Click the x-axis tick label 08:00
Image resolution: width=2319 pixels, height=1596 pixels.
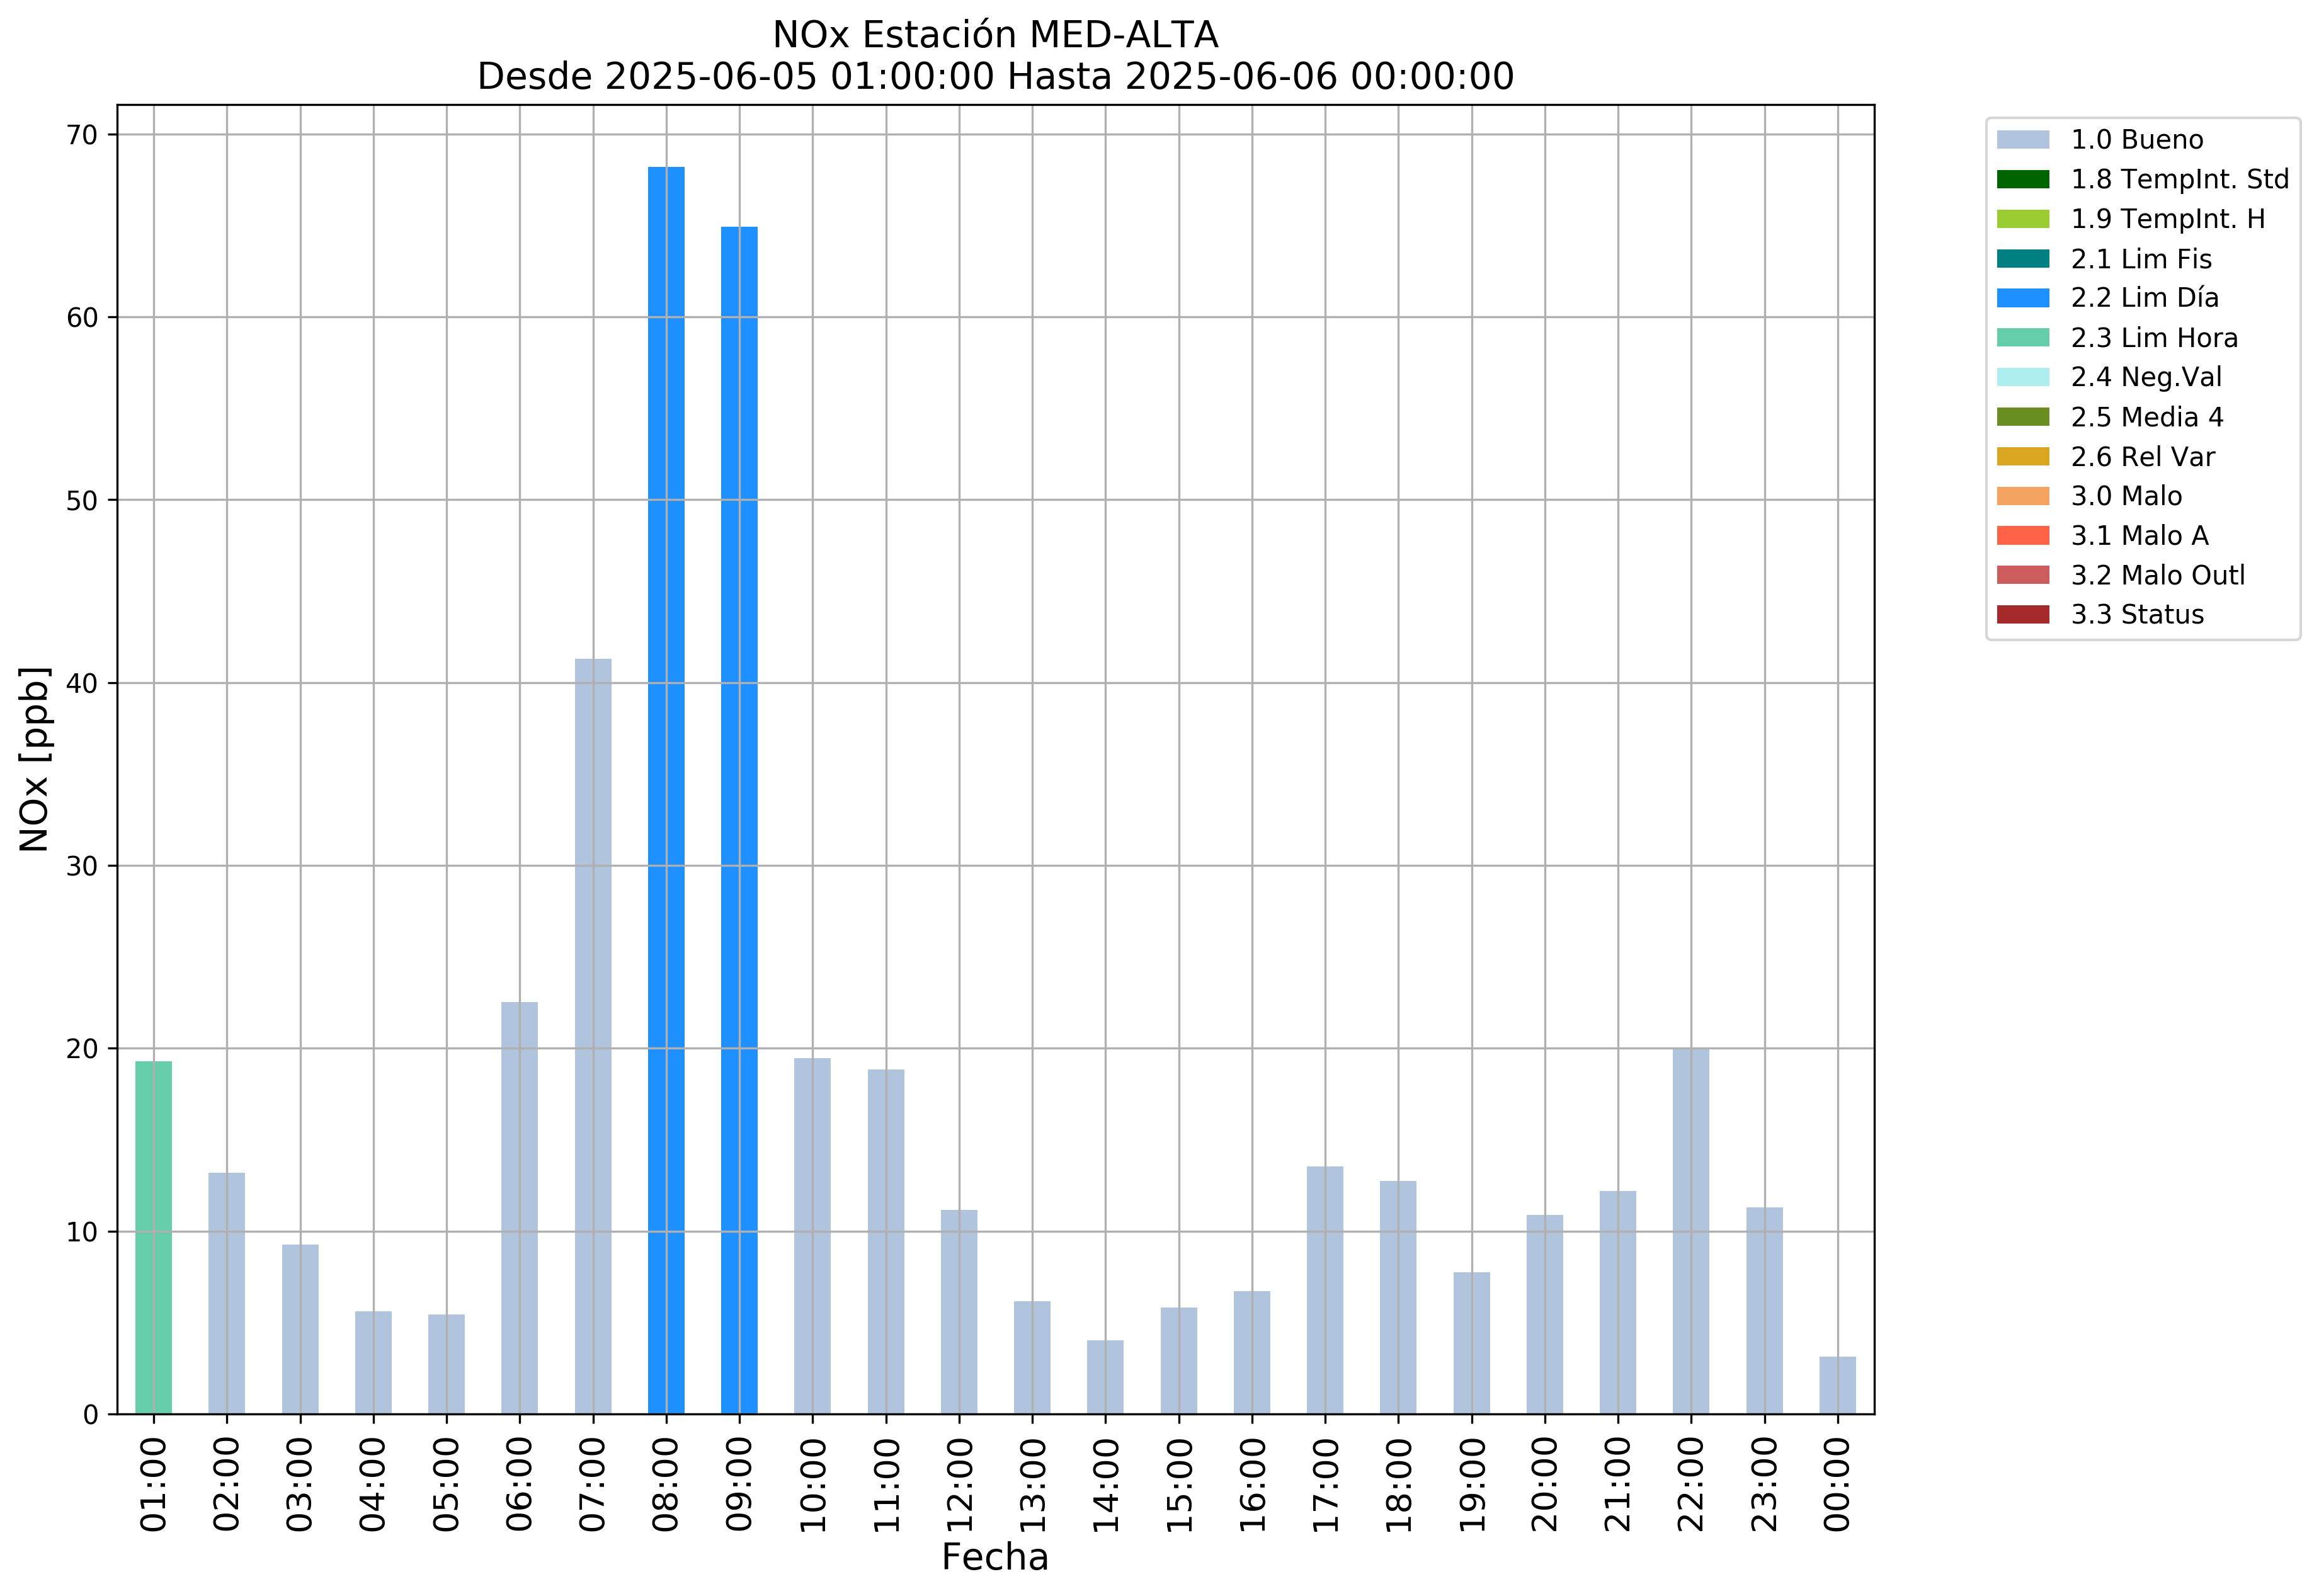click(x=666, y=1484)
